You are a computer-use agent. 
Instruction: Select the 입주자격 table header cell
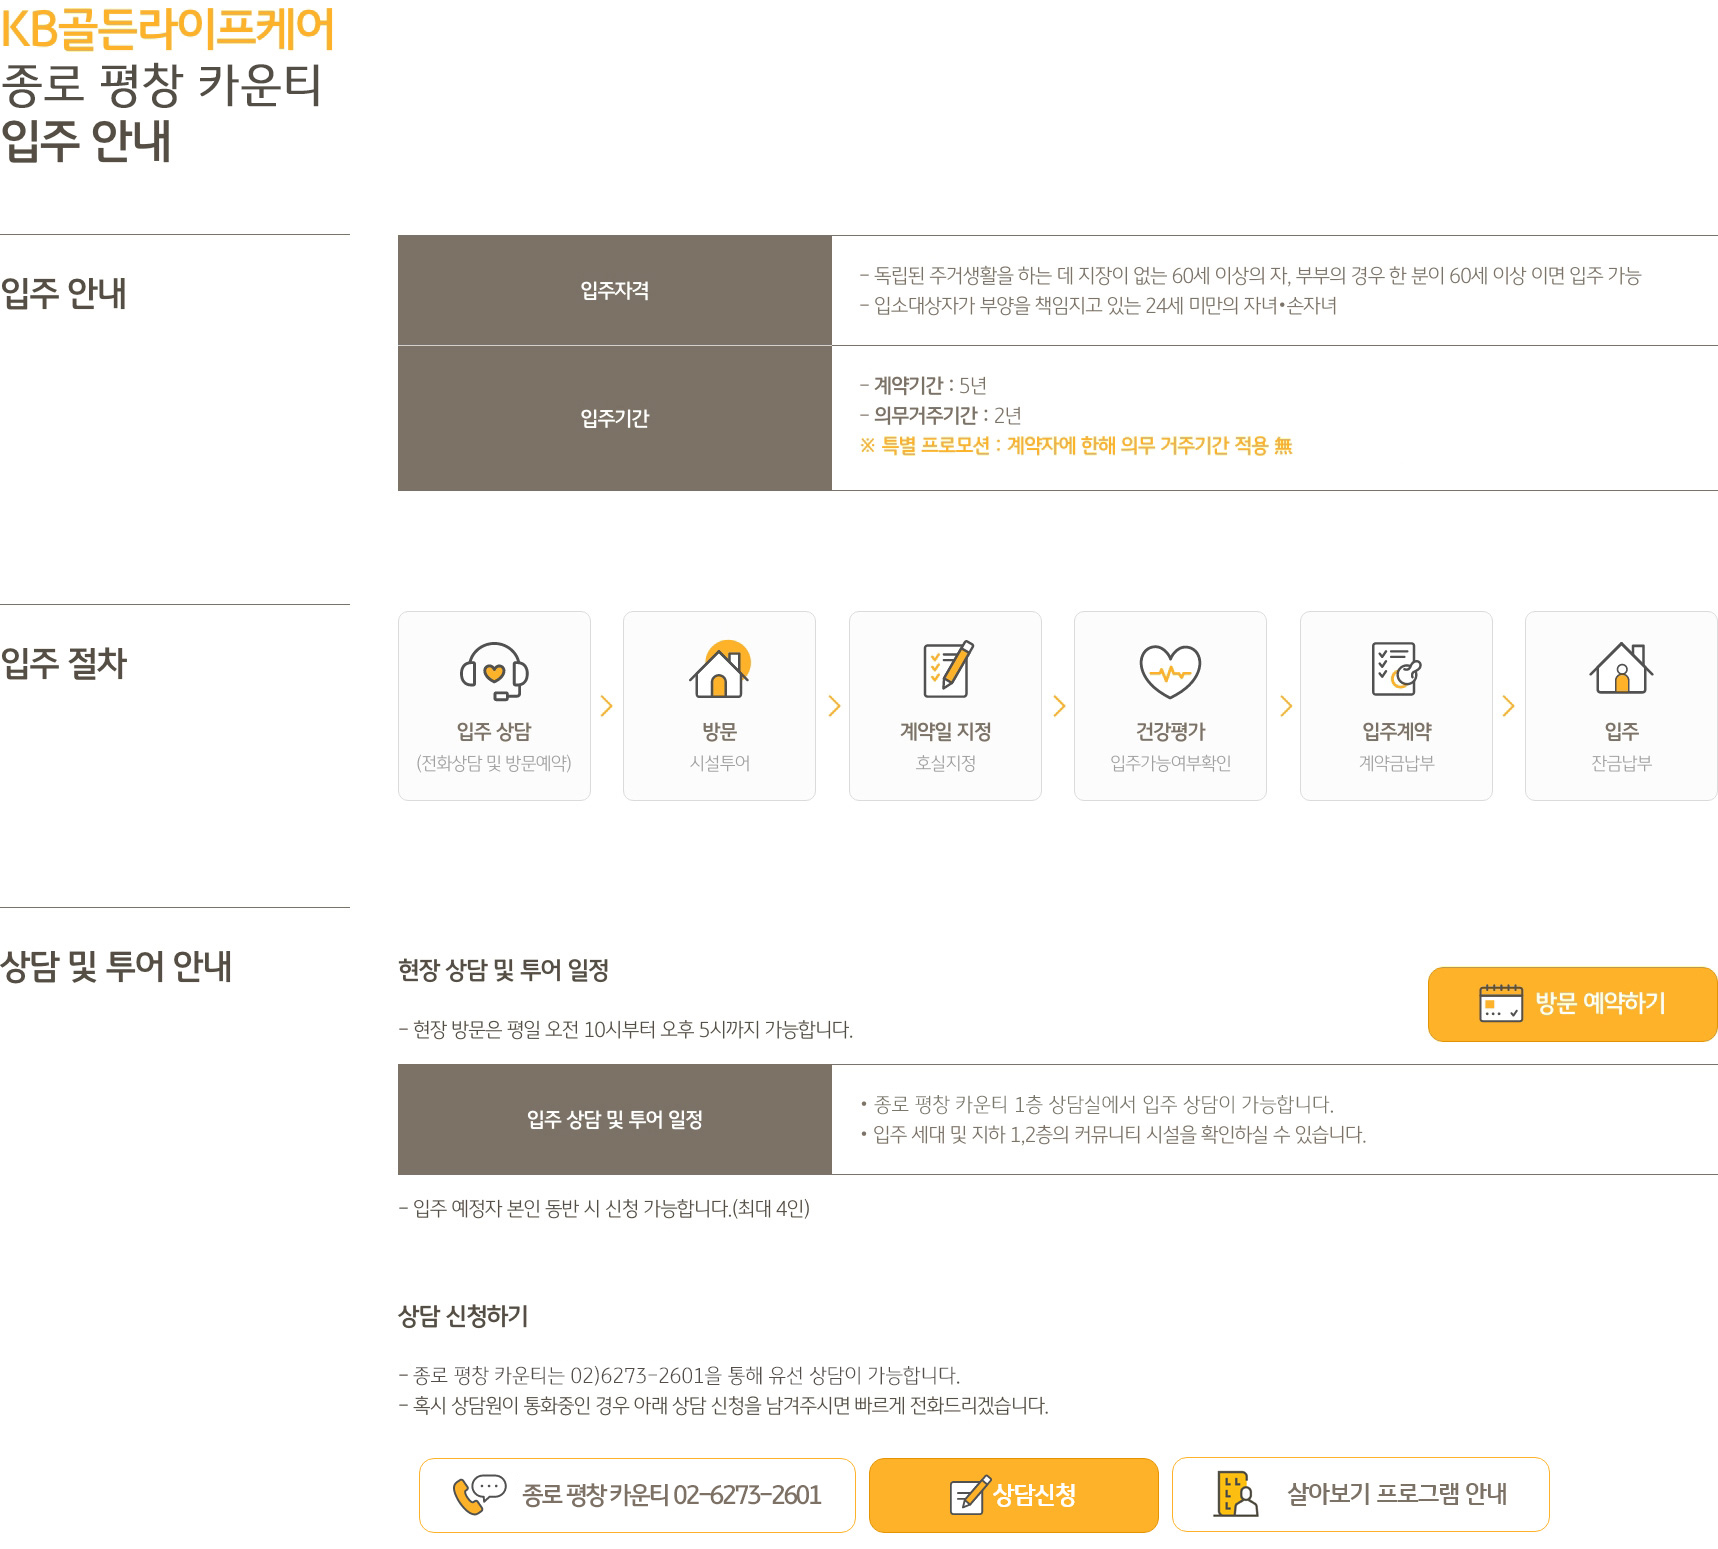(615, 290)
